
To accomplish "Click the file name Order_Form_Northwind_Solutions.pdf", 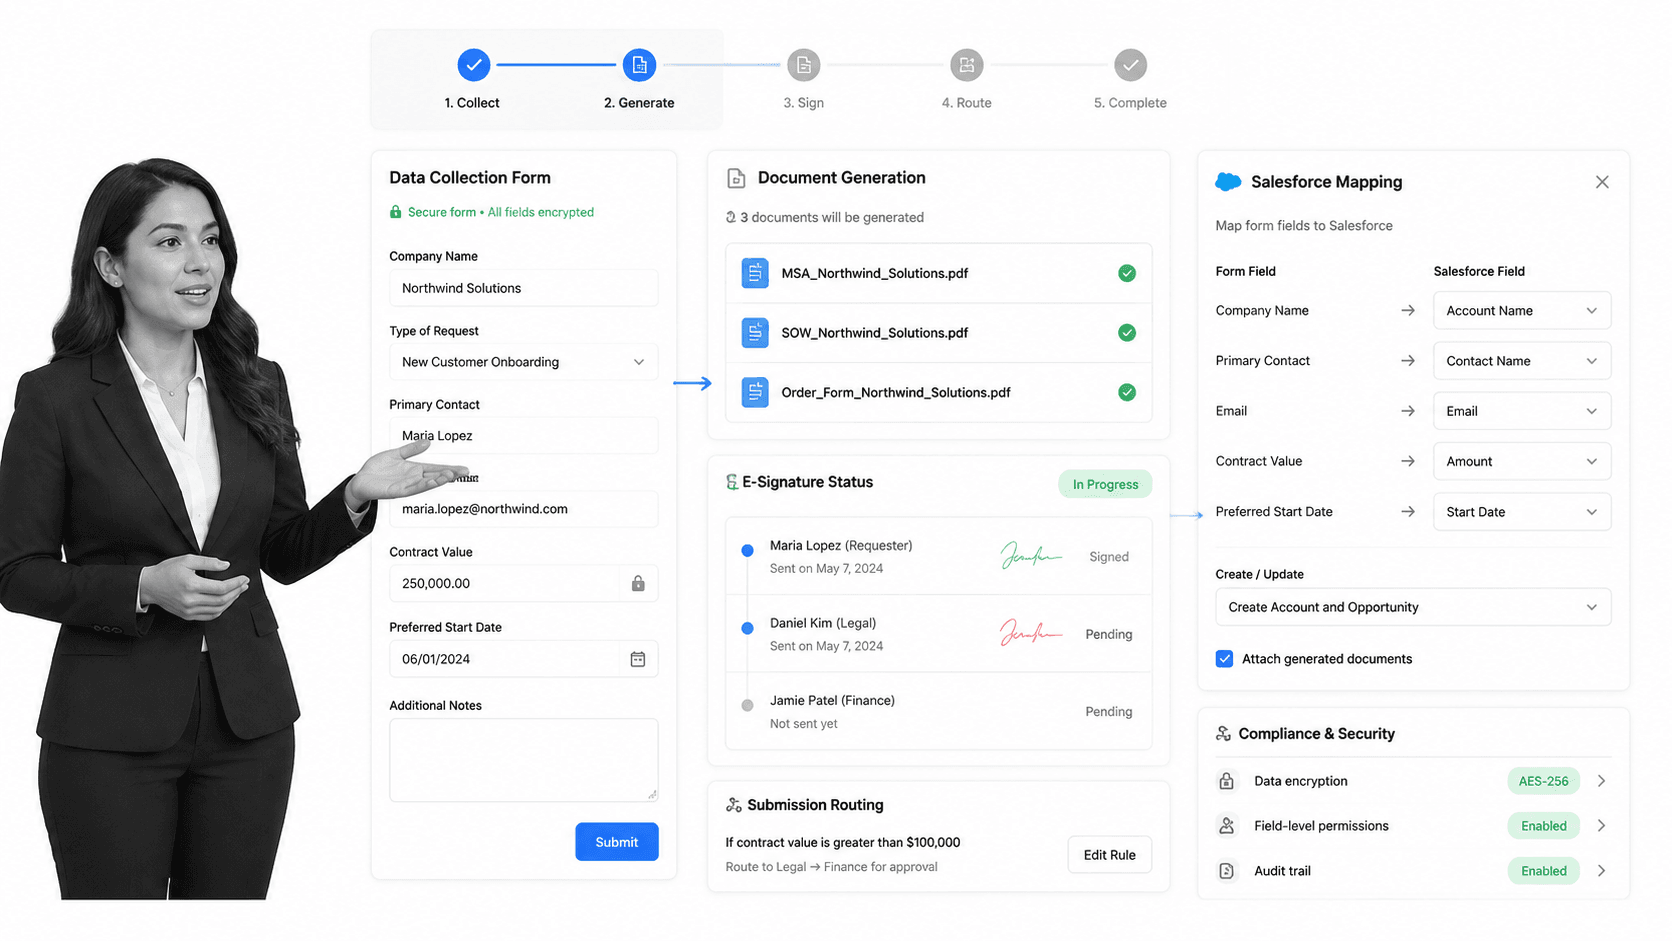I will tap(896, 392).
